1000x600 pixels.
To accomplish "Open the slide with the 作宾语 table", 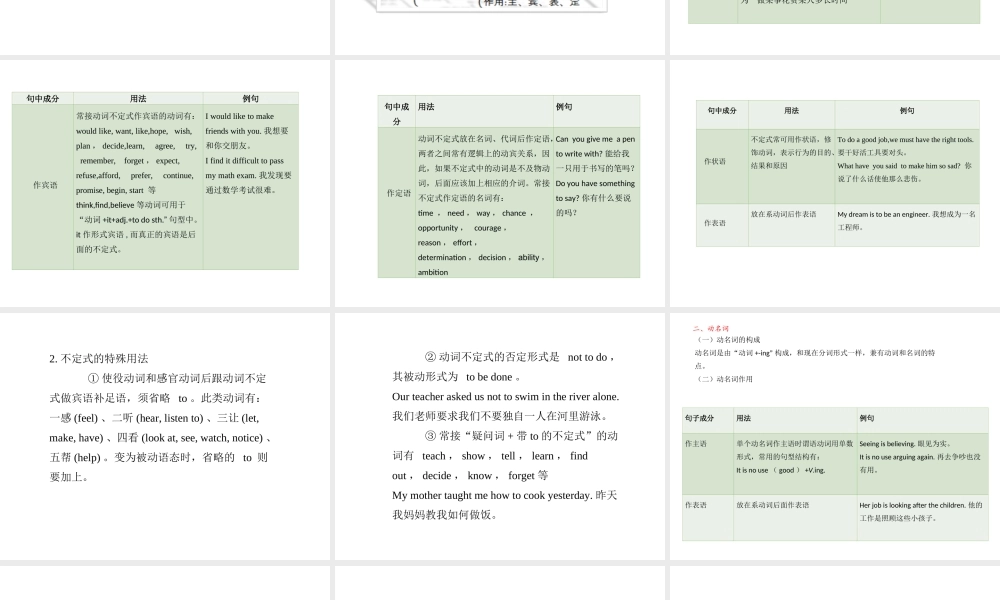I will pos(165,184).
